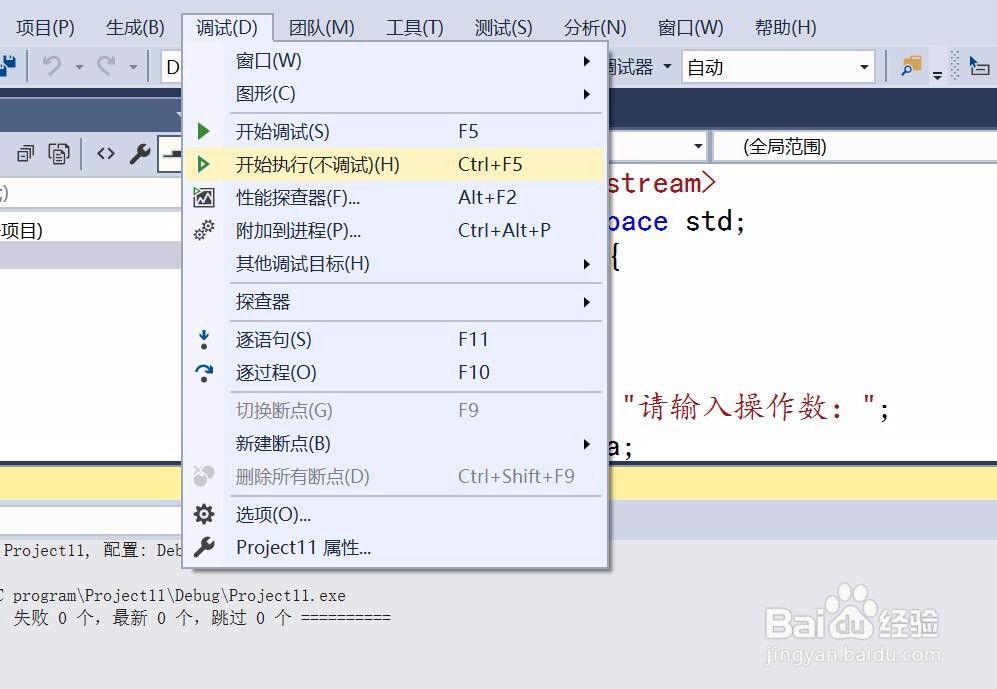Image resolution: width=997 pixels, height=689 pixels.
Task: Select the 逐过程 step-over icon
Action: tap(203, 372)
